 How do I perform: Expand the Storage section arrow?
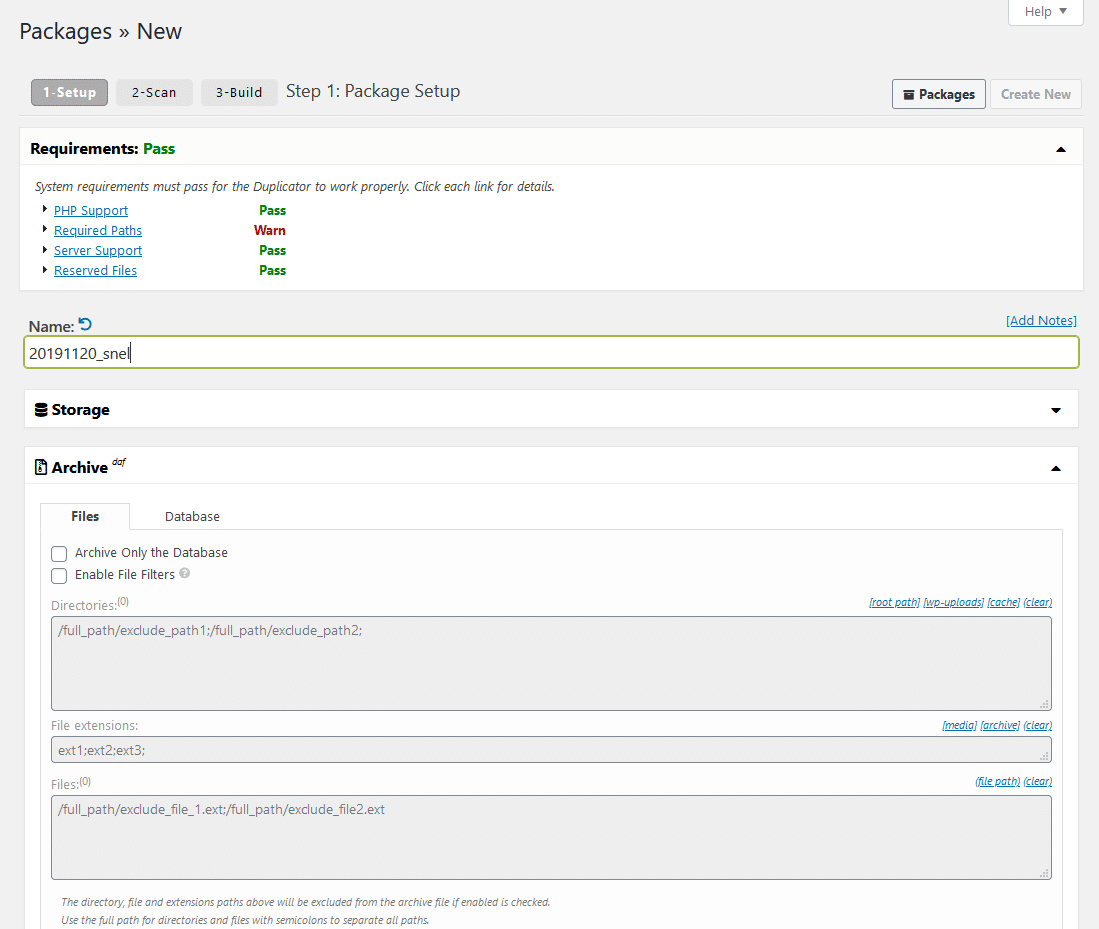(1056, 411)
